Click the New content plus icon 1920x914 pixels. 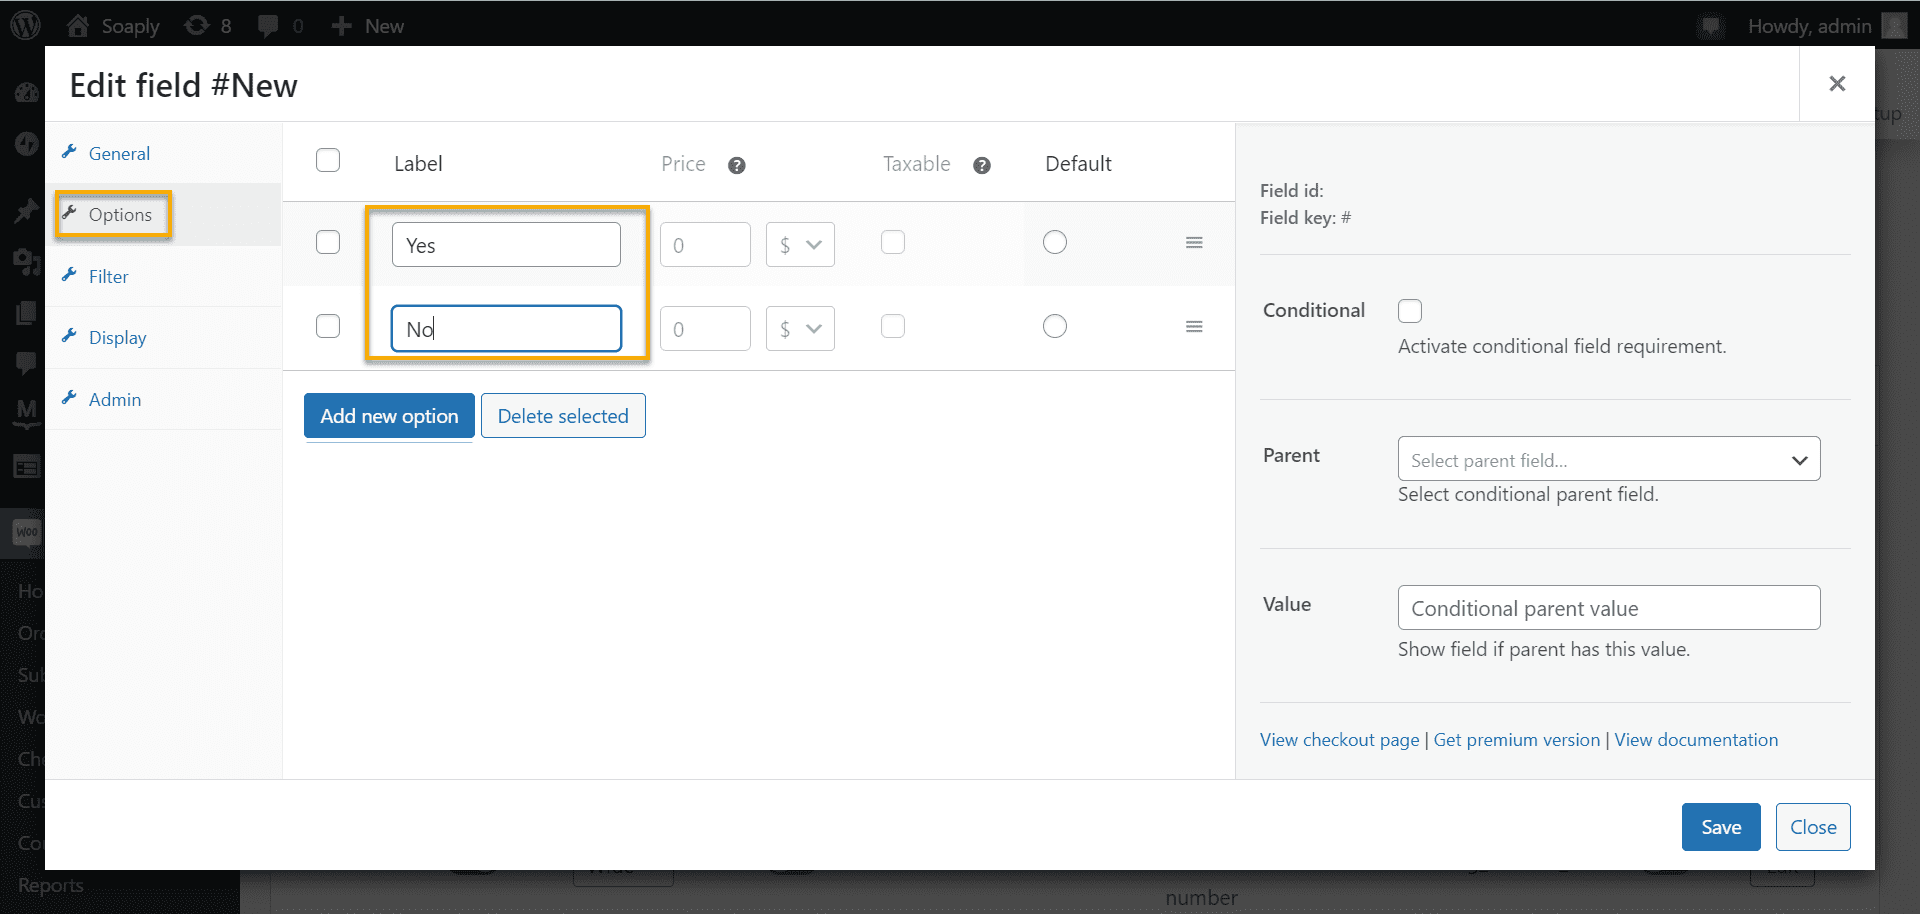click(341, 26)
